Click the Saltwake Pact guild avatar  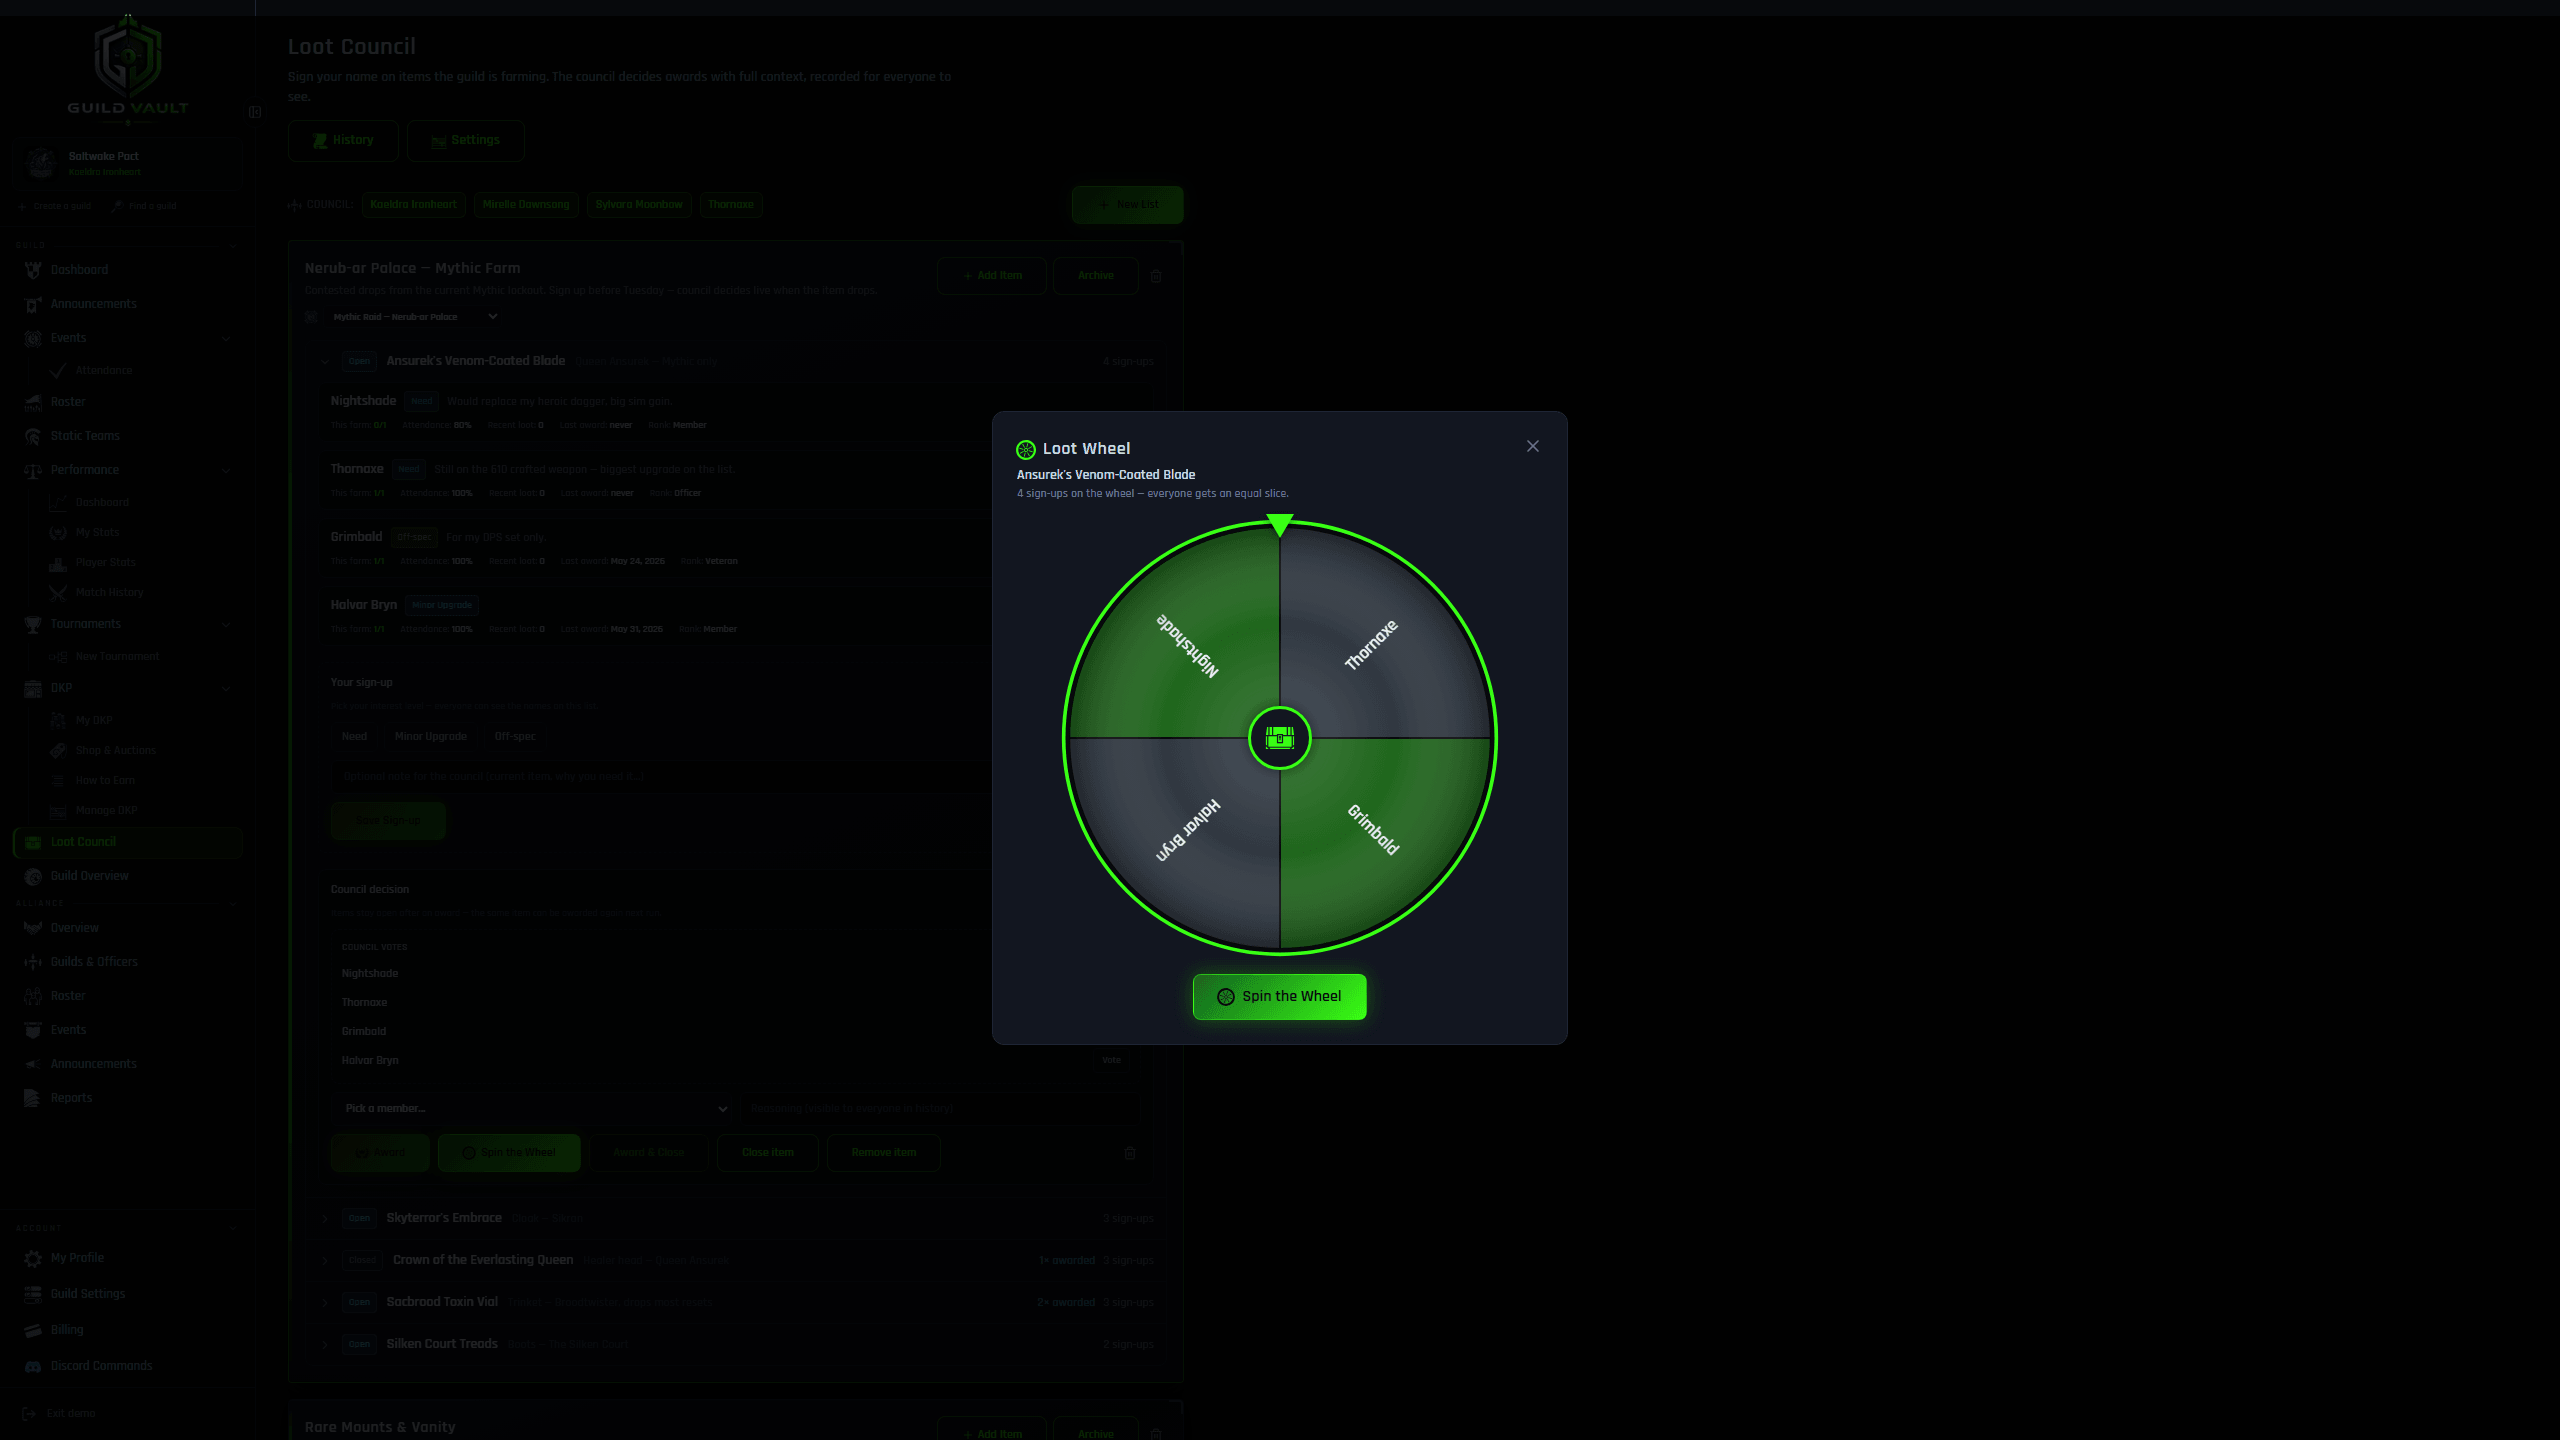(x=41, y=163)
